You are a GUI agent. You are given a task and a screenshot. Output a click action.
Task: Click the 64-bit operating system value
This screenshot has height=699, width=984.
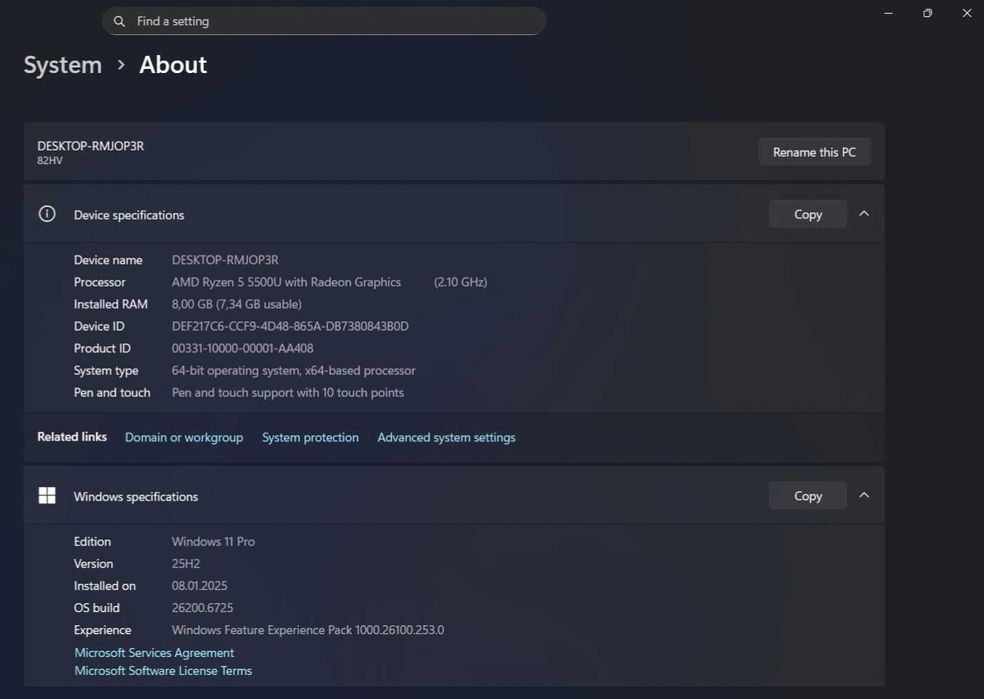[x=294, y=371]
